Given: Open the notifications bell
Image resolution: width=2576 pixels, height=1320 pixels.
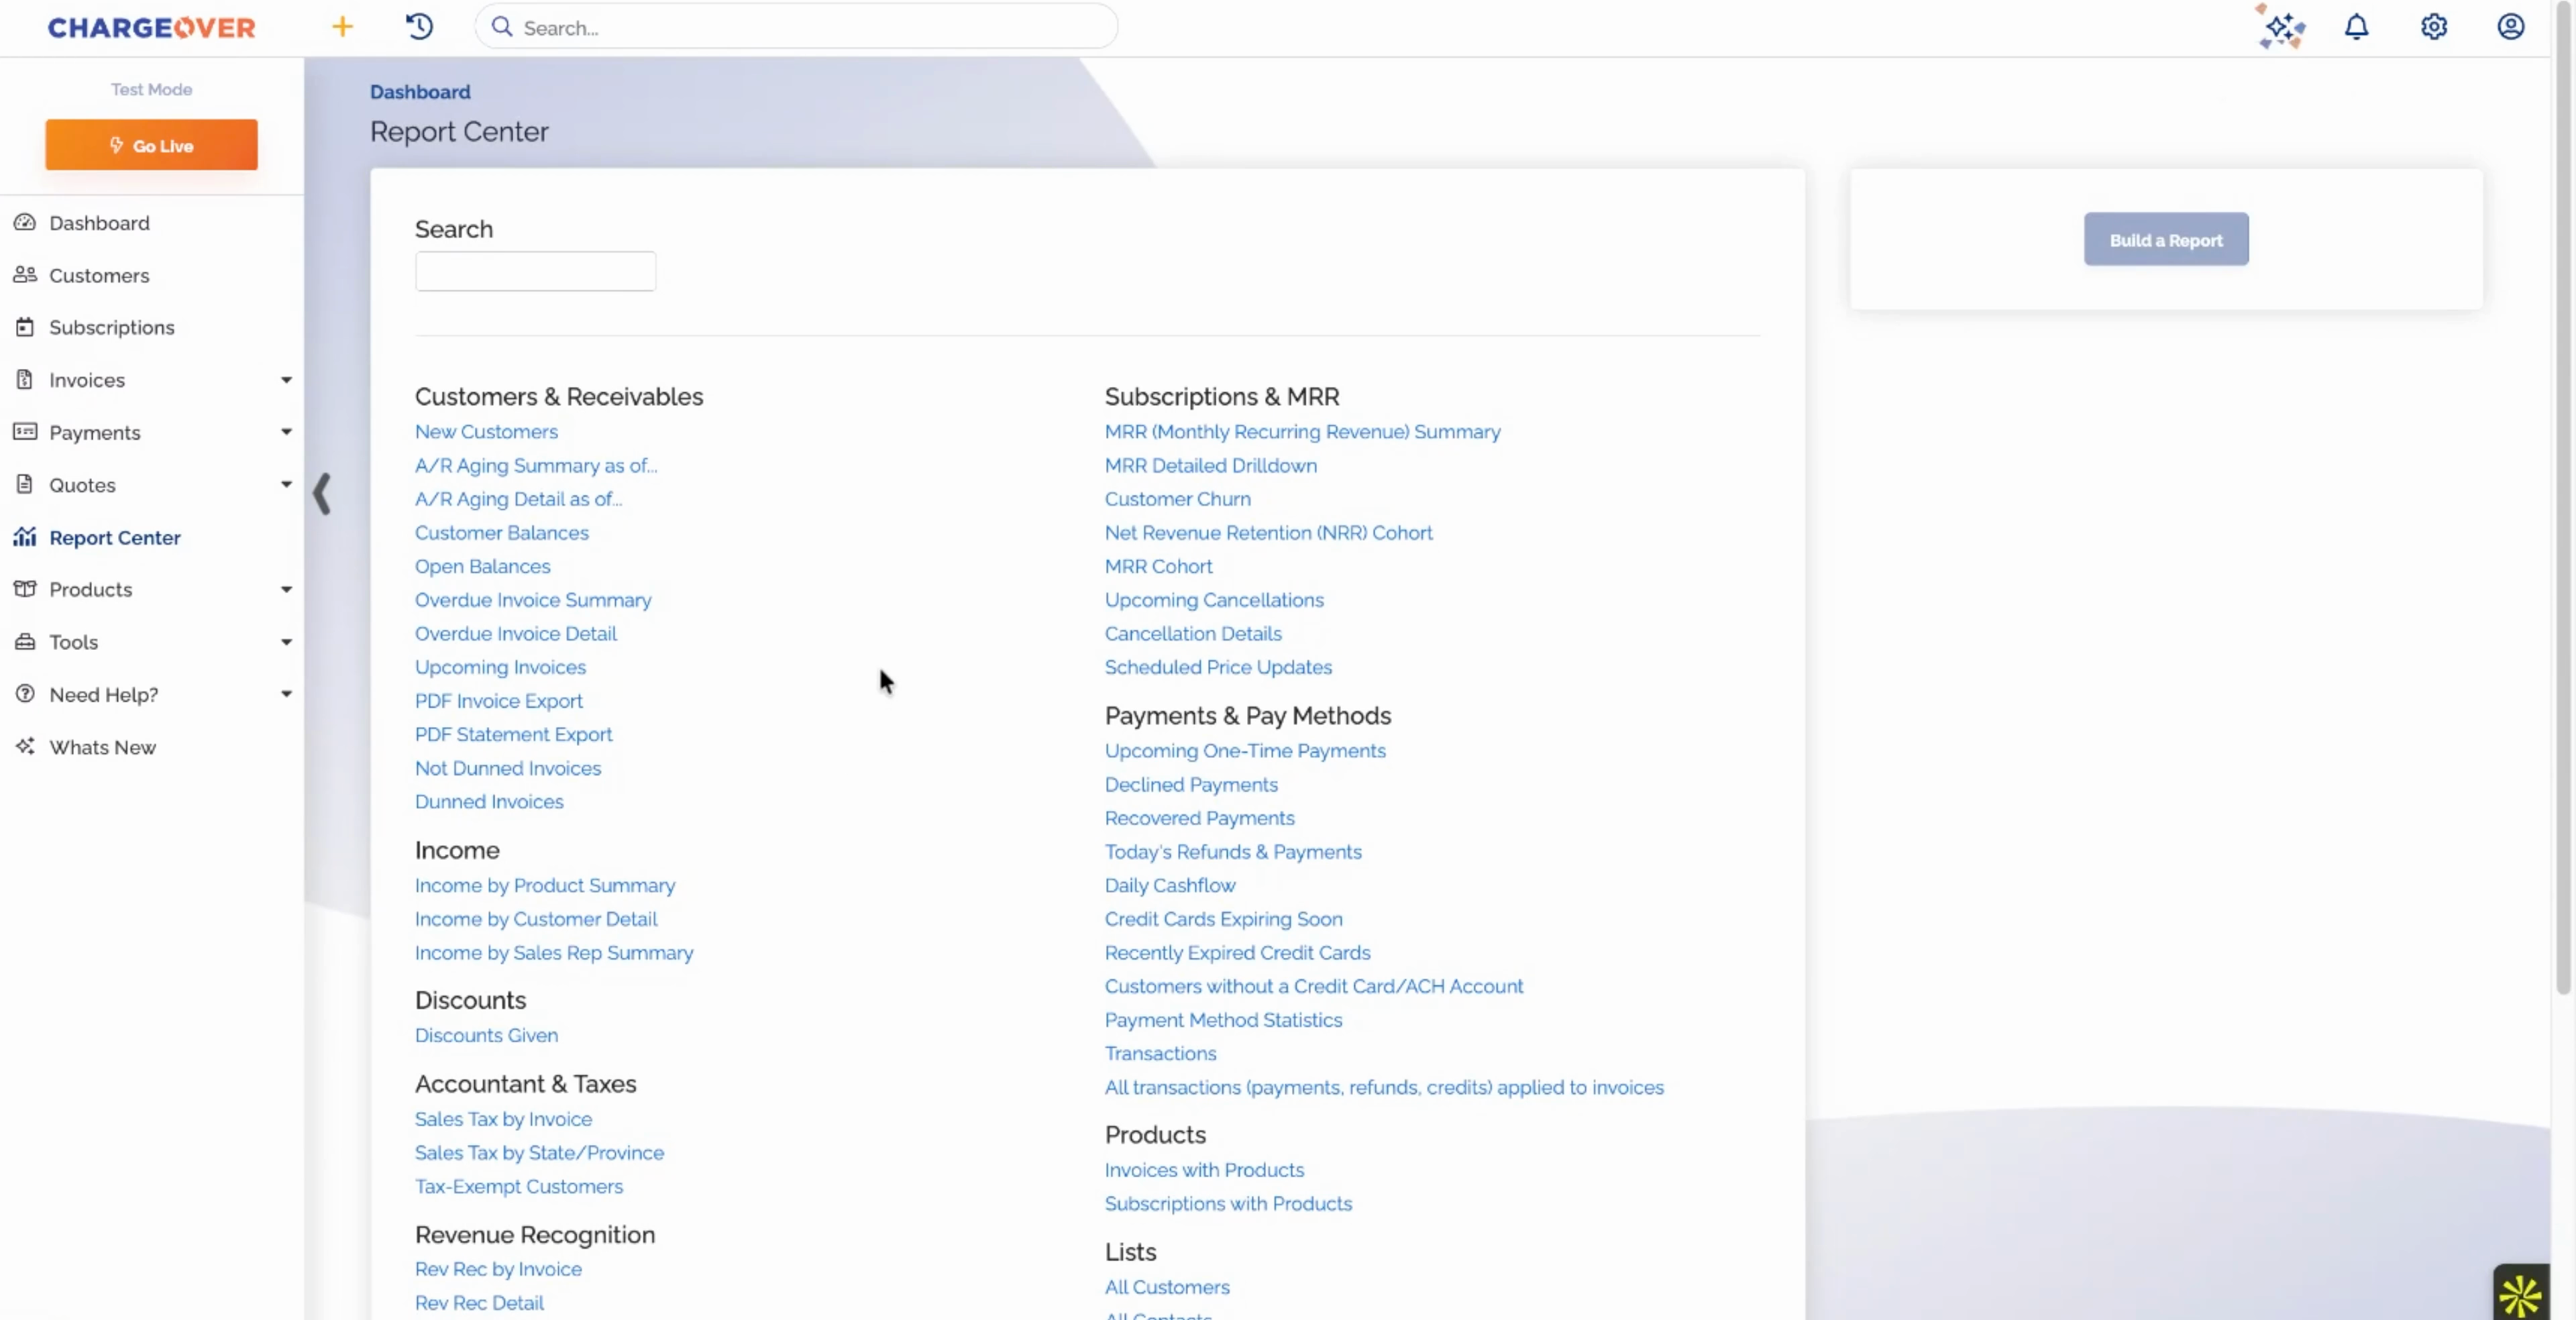Looking at the screenshot, I should 2356,27.
